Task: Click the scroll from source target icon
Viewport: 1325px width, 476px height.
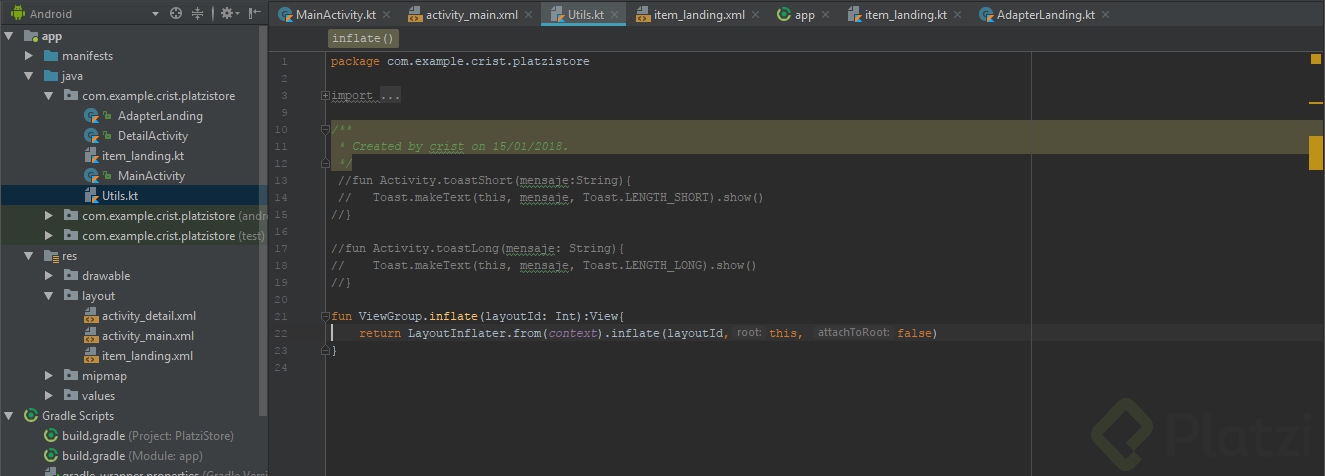Action: pyautogui.click(x=176, y=14)
